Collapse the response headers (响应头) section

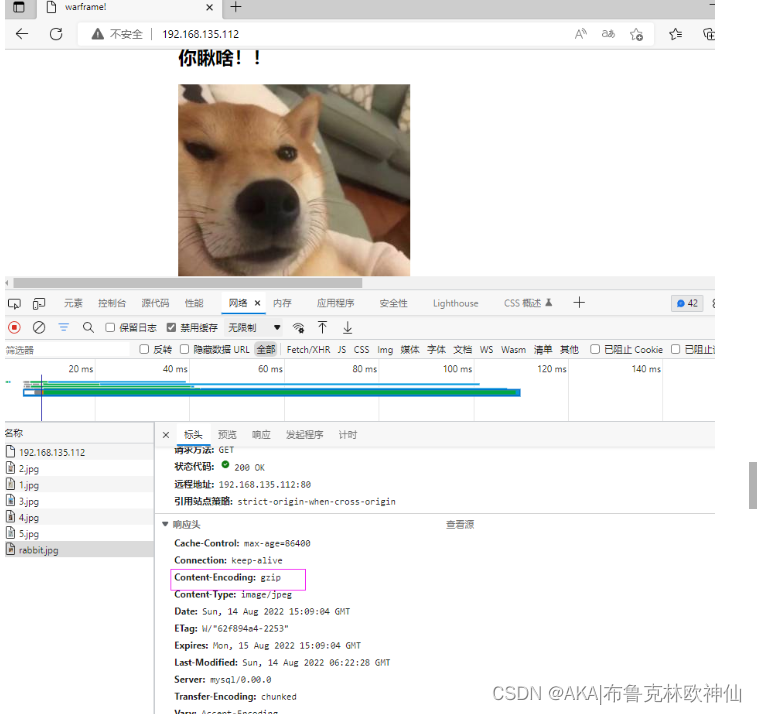(165, 524)
